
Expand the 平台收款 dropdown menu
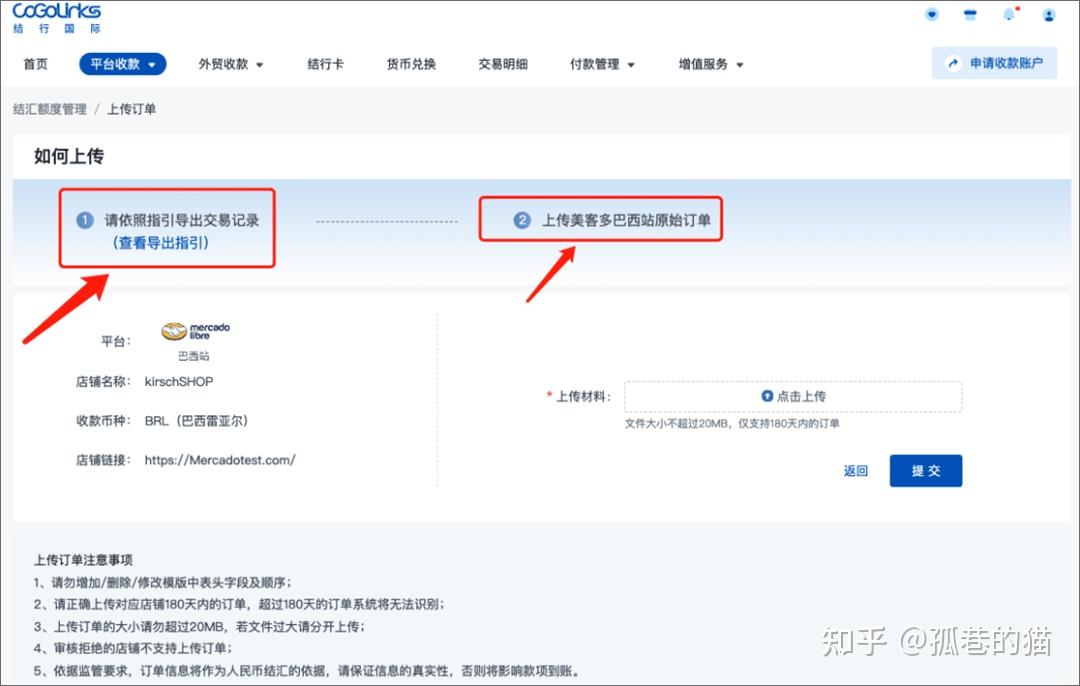click(x=122, y=62)
